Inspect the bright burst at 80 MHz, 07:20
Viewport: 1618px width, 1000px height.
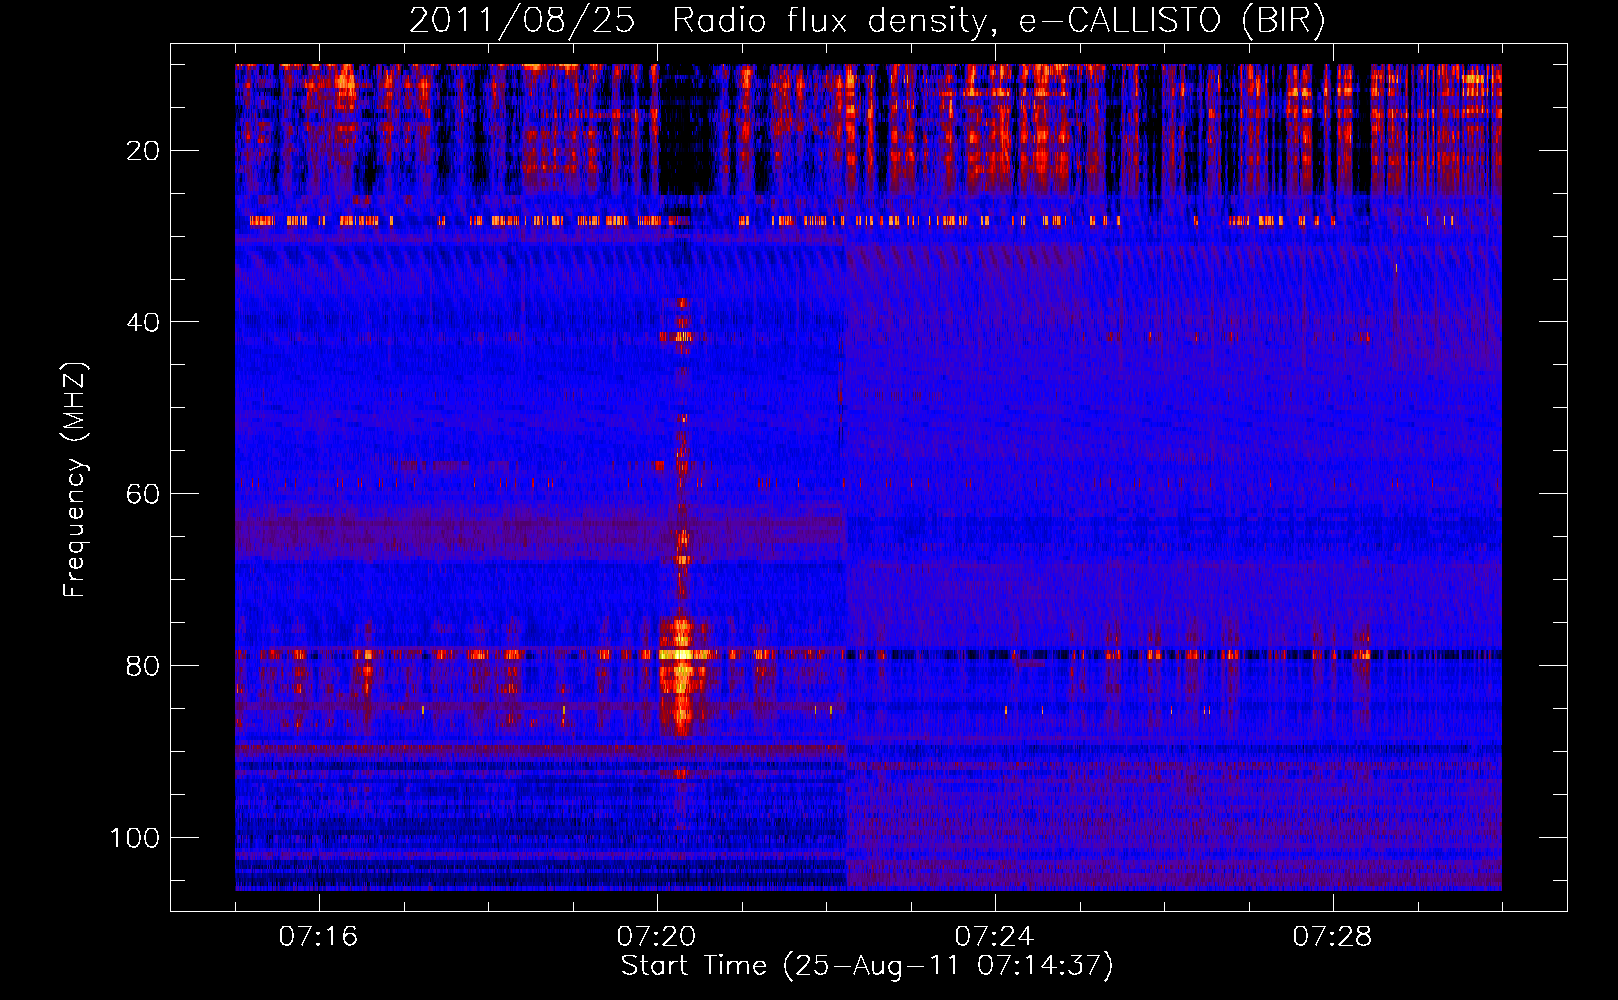(682, 676)
